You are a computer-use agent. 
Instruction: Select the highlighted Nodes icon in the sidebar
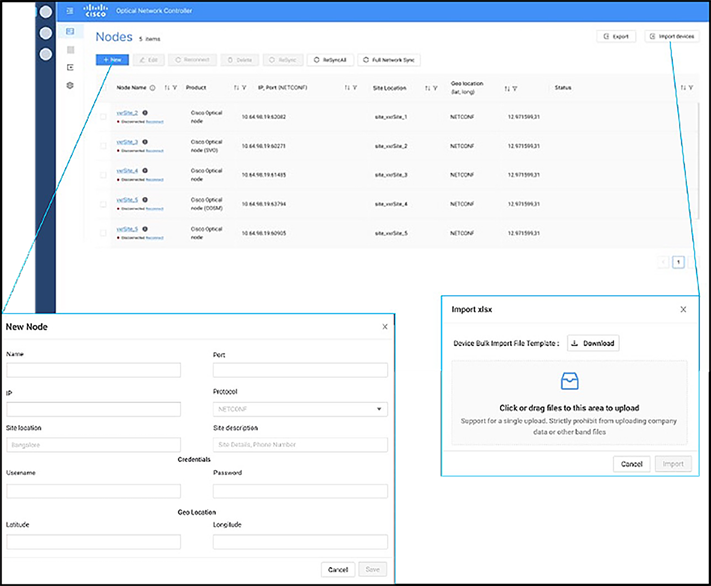[x=70, y=31]
